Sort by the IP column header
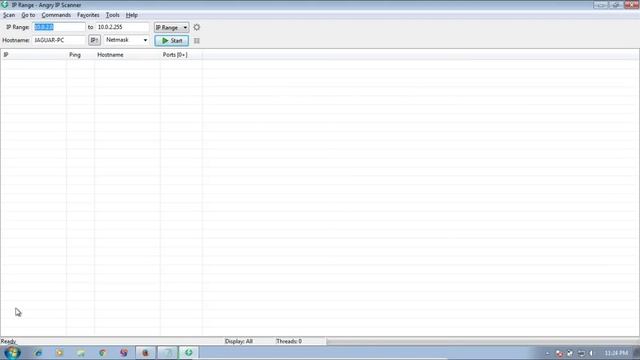 [x=33, y=55]
